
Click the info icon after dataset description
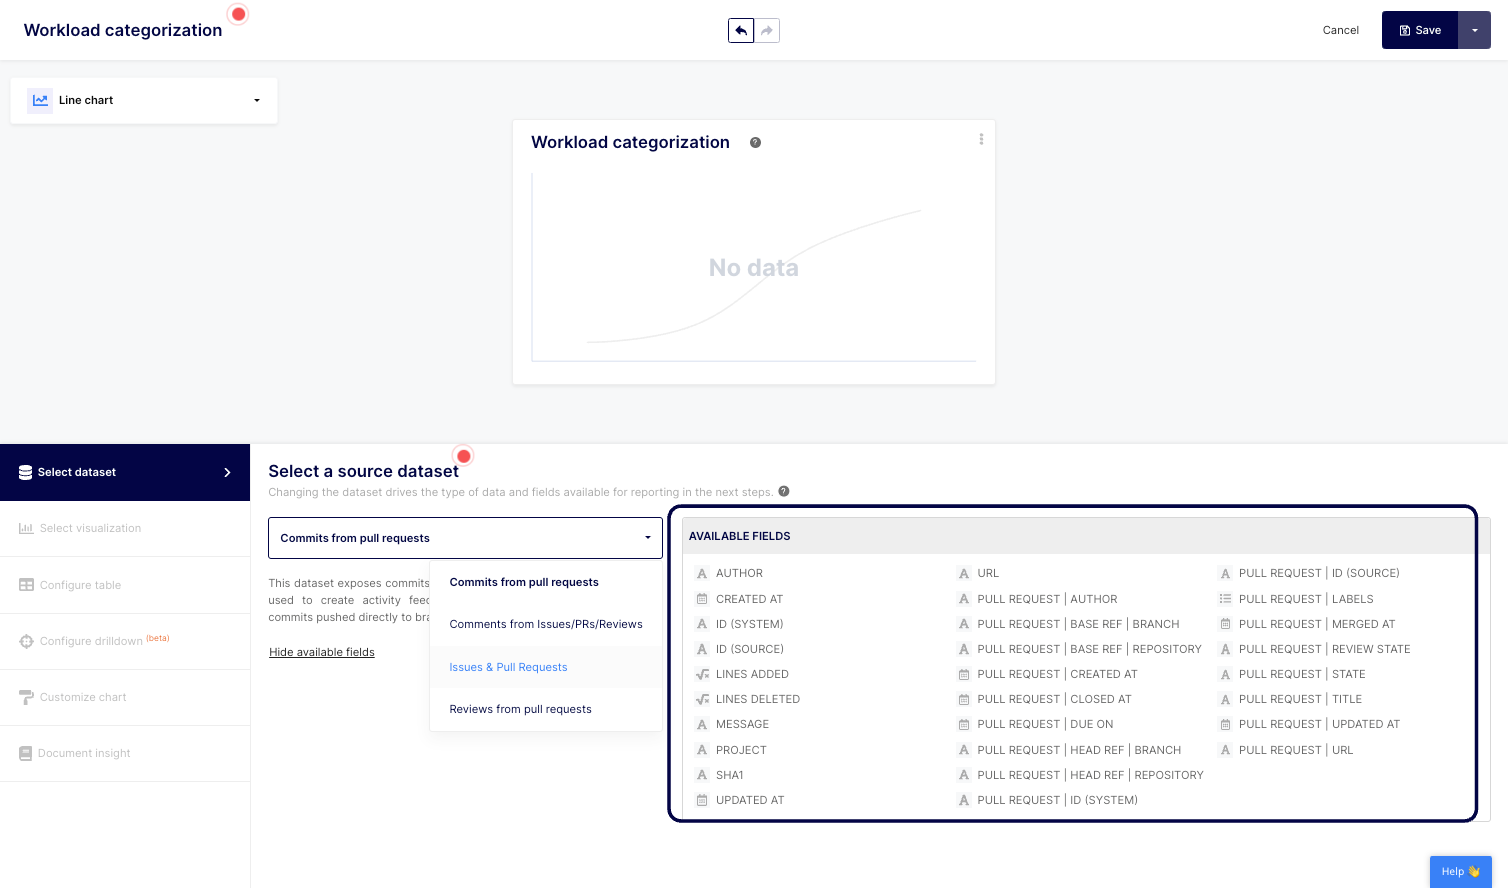click(x=784, y=491)
